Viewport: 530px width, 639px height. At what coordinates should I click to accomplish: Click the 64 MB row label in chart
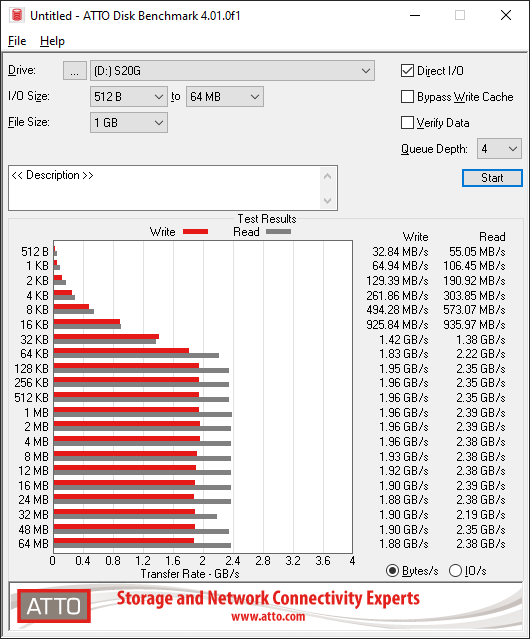[33, 544]
